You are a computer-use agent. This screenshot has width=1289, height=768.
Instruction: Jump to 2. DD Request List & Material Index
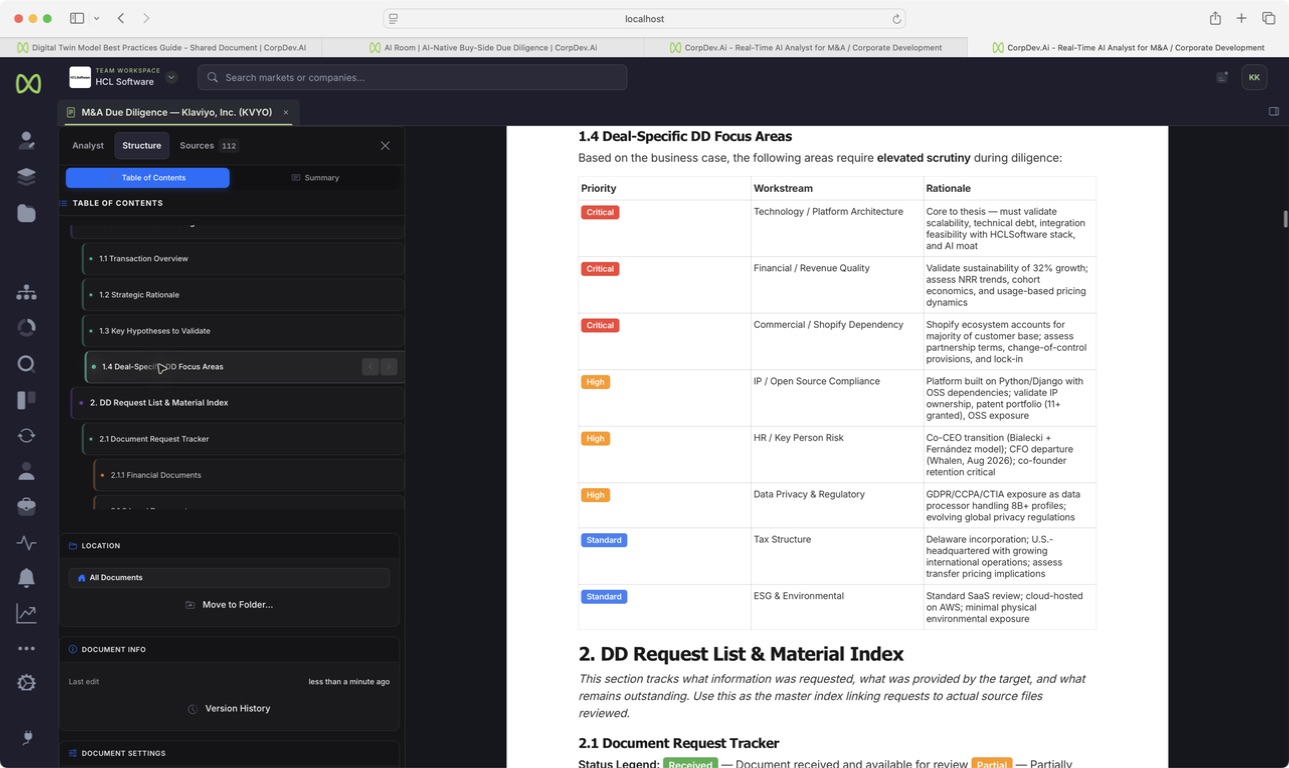tap(237, 403)
